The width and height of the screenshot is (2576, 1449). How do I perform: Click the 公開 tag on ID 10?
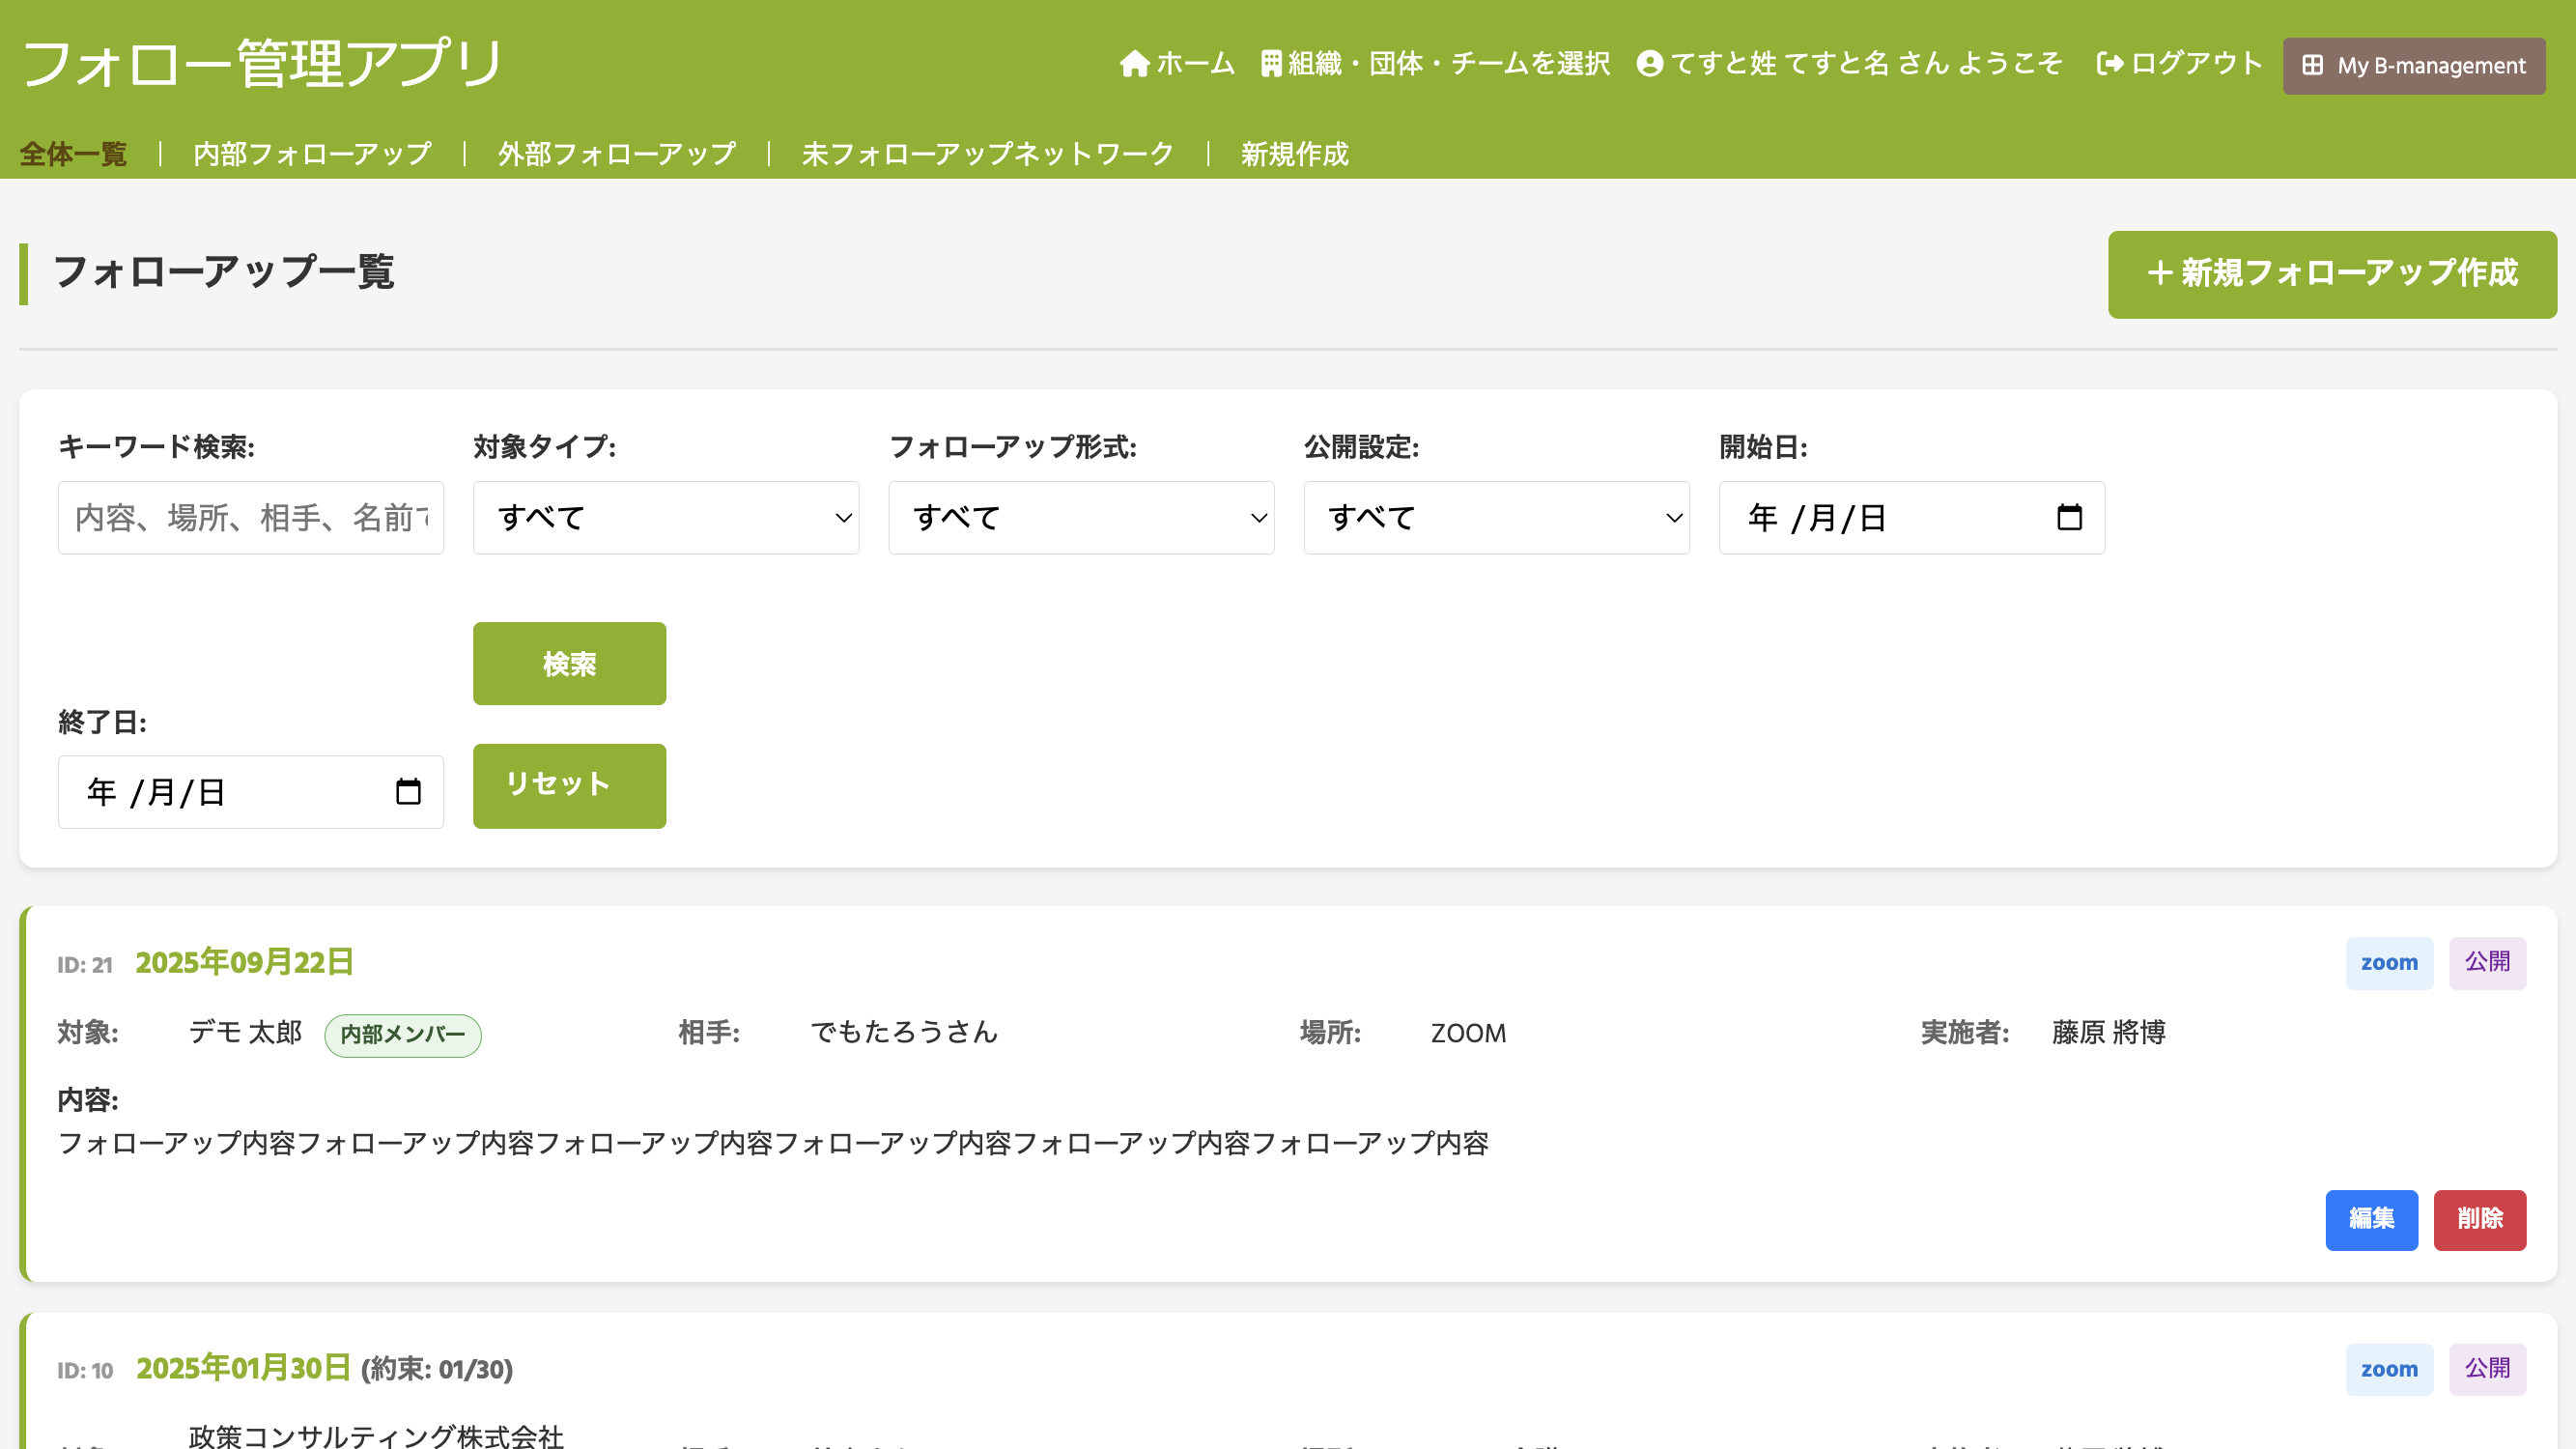(x=2487, y=1370)
